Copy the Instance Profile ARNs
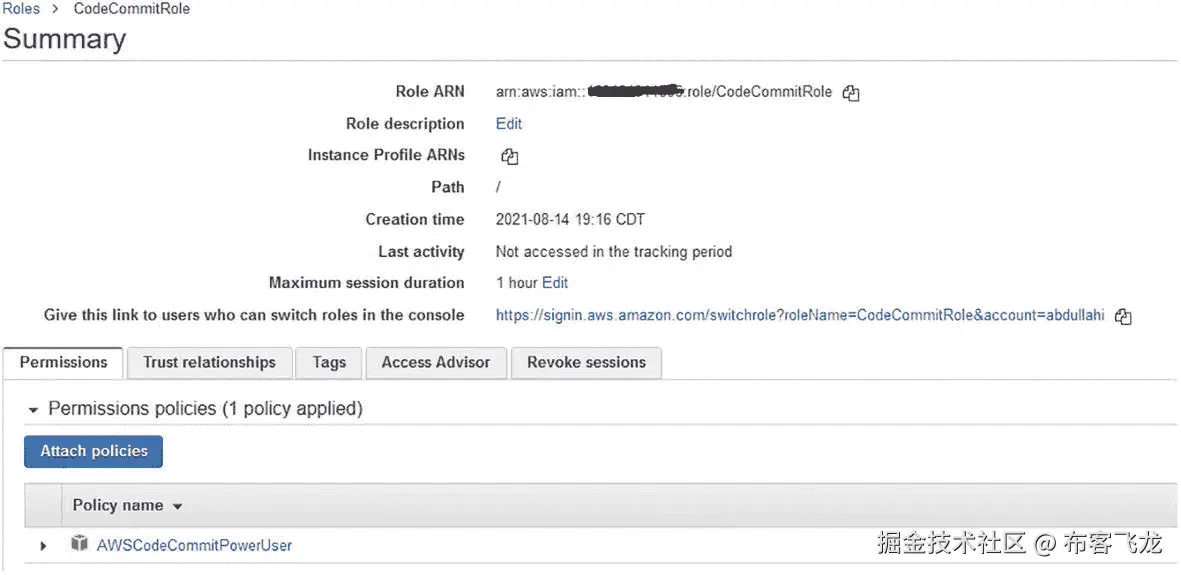 tap(510, 156)
